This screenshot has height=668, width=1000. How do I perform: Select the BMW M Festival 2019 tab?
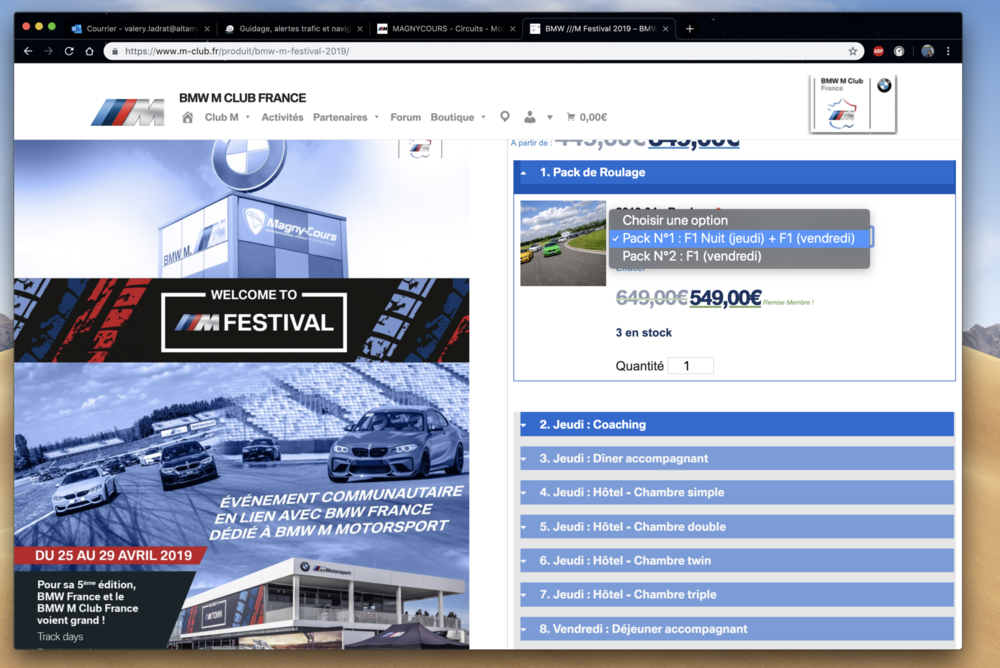click(x=598, y=29)
